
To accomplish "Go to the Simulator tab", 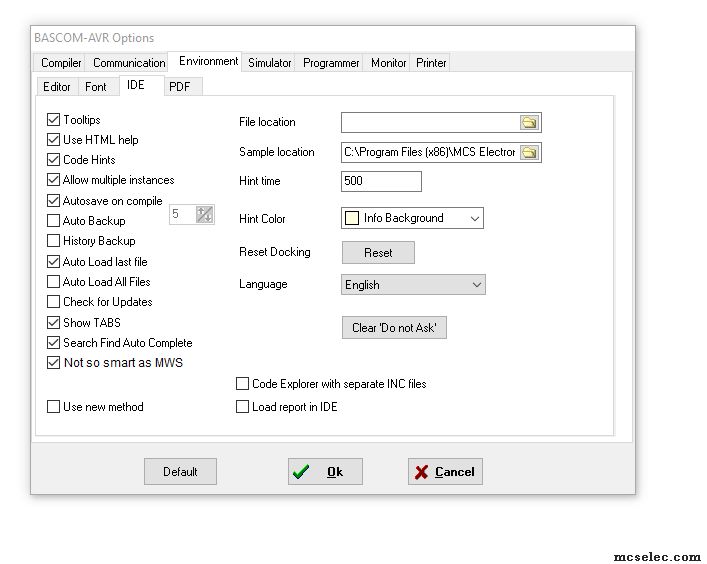I will (270, 63).
